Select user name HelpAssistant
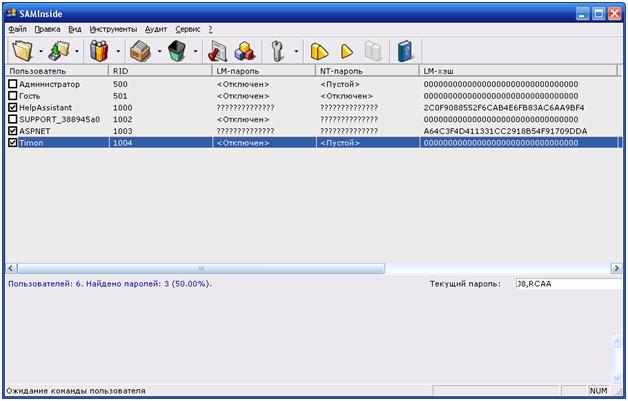Image resolution: width=628 pixels, height=401 pixels. 46,107
